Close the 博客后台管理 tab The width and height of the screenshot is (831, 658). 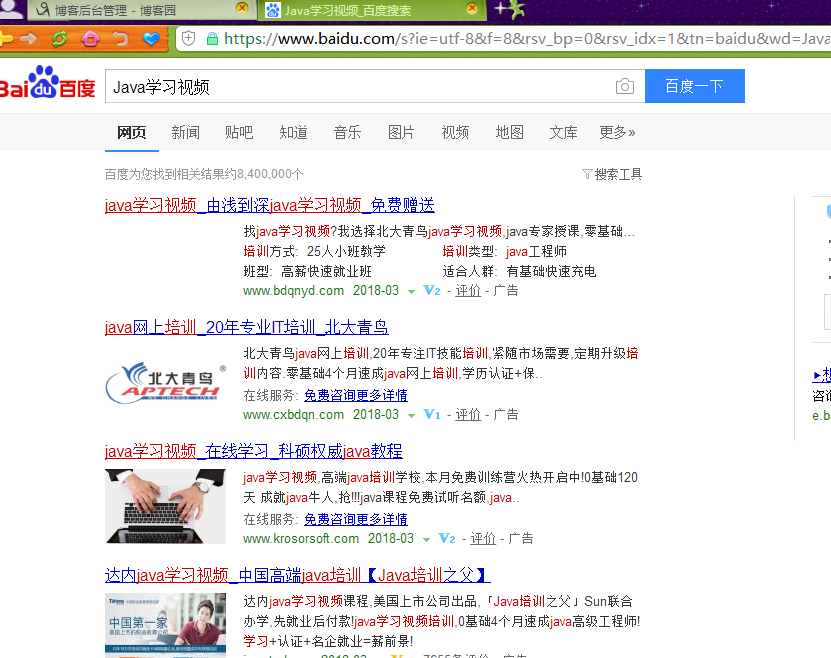pos(242,8)
